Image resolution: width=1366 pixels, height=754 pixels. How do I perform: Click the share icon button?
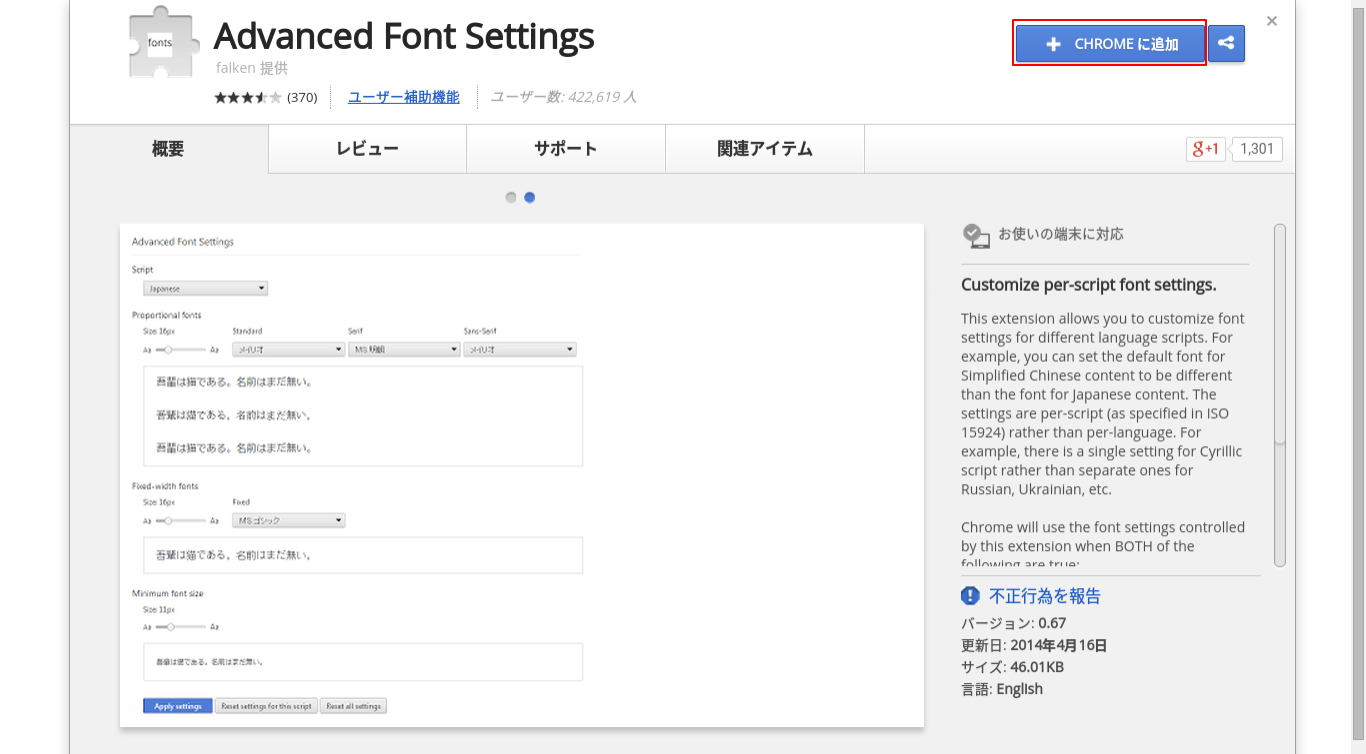tap(1226, 44)
